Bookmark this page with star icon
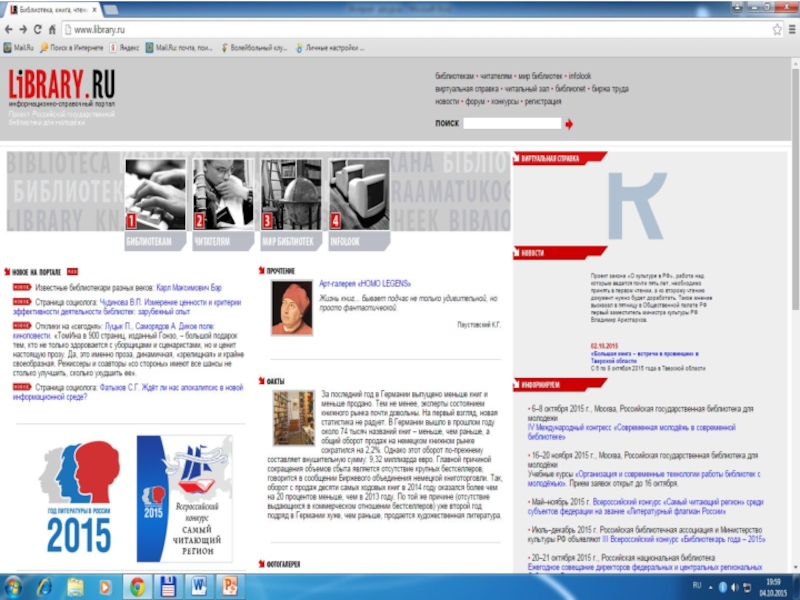Viewport: 800px width, 600px height. tap(777, 30)
